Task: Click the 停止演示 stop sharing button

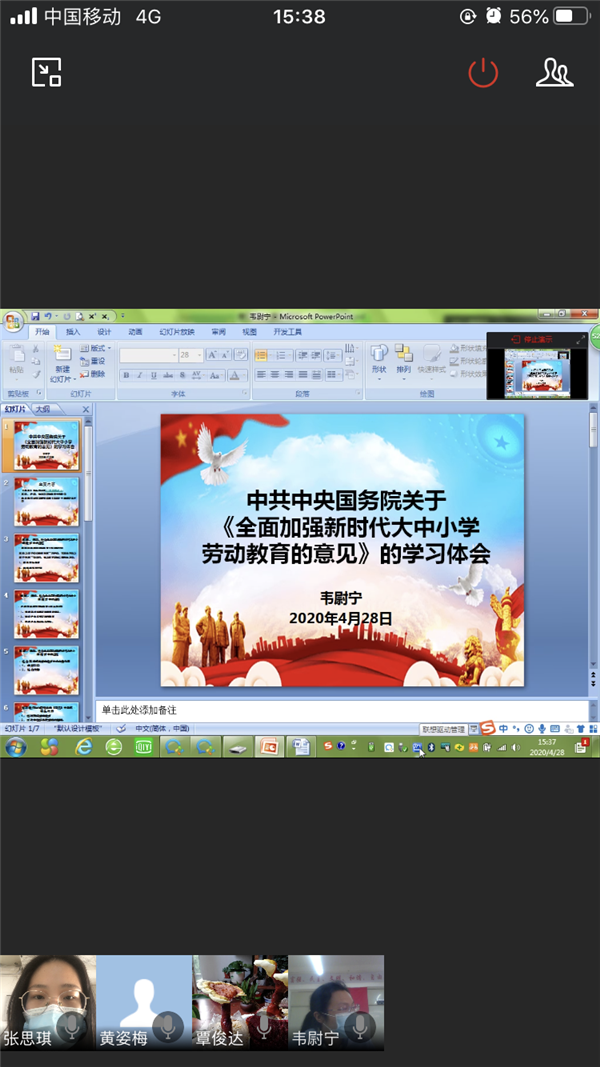Action: pyautogui.click(x=531, y=340)
